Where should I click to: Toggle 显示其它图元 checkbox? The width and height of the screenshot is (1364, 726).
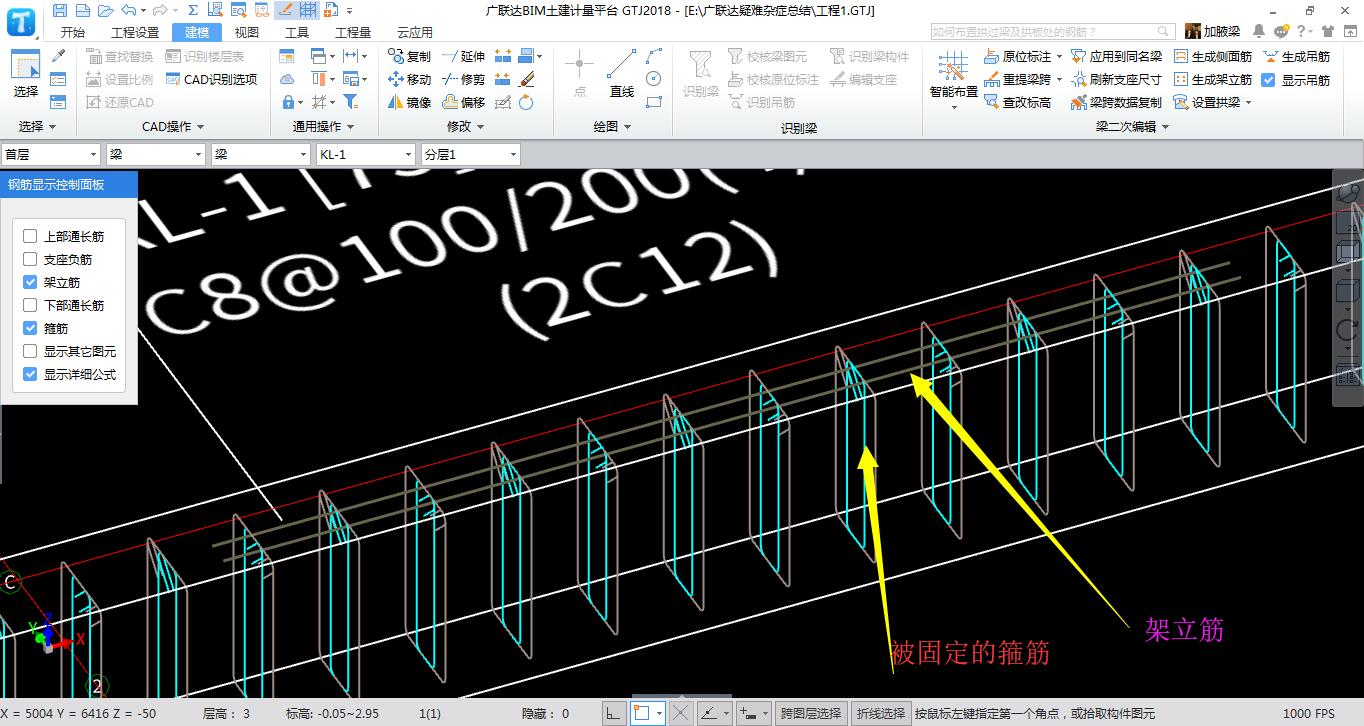pyautogui.click(x=30, y=352)
